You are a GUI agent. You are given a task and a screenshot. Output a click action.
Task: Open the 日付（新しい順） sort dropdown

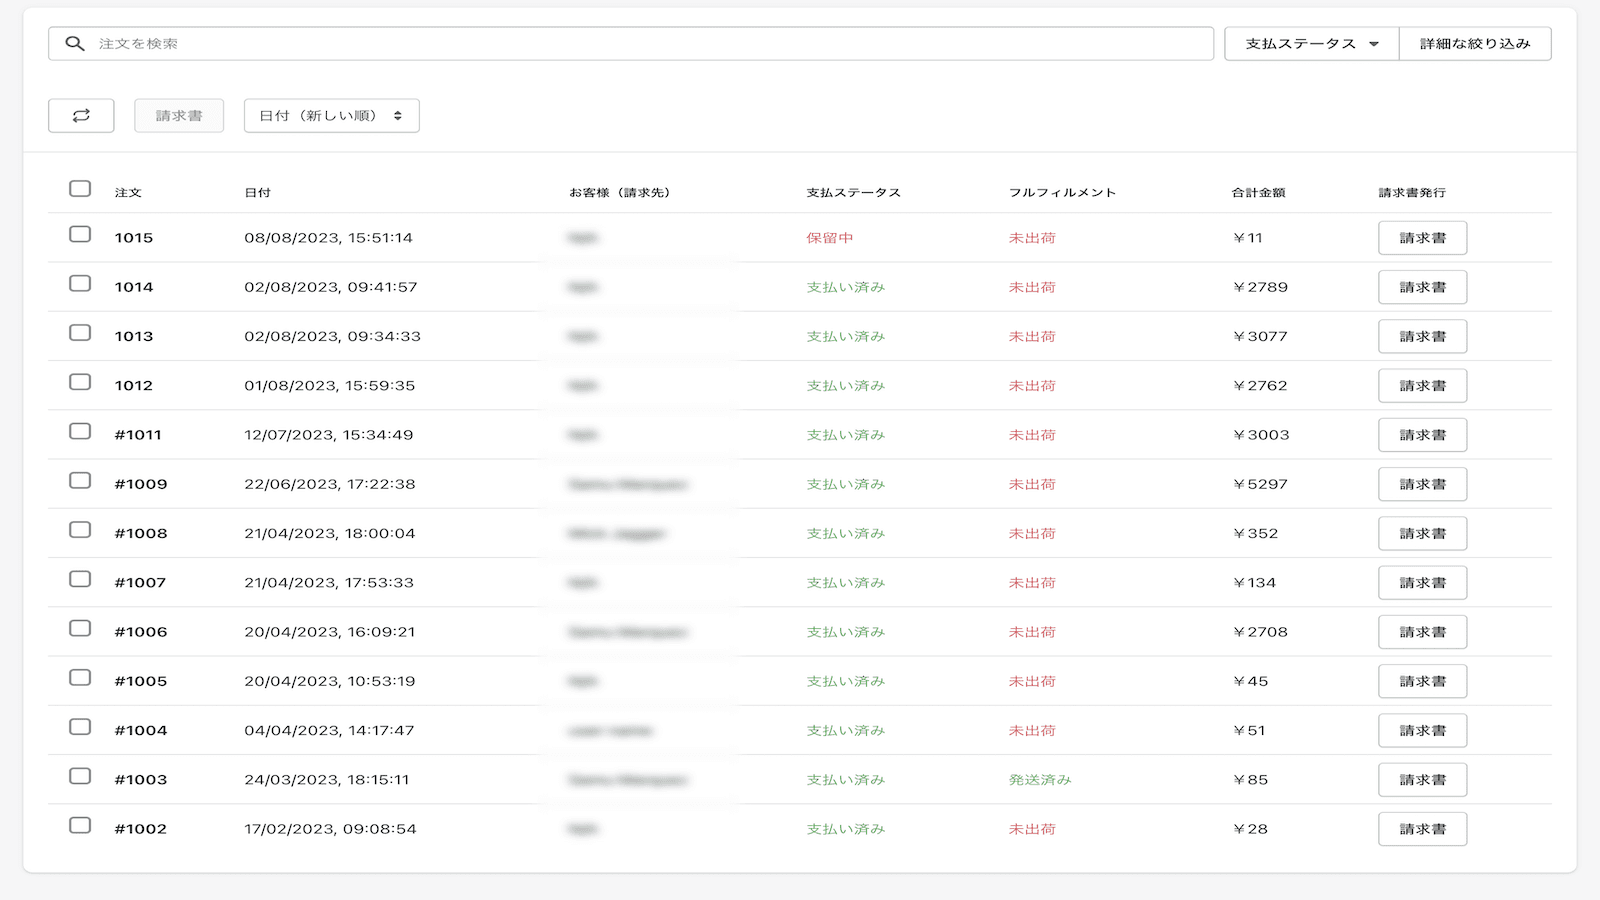pyautogui.click(x=331, y=115)
